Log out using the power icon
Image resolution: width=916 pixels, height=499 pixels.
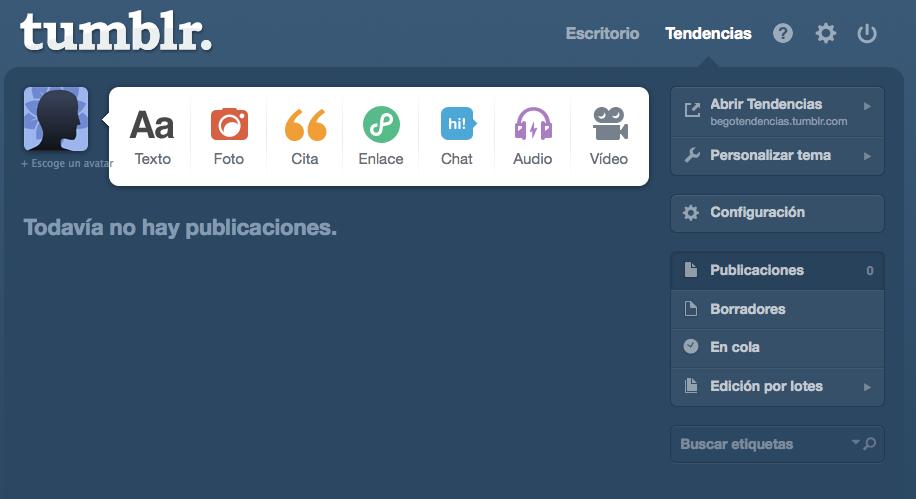tap(867, 33)
